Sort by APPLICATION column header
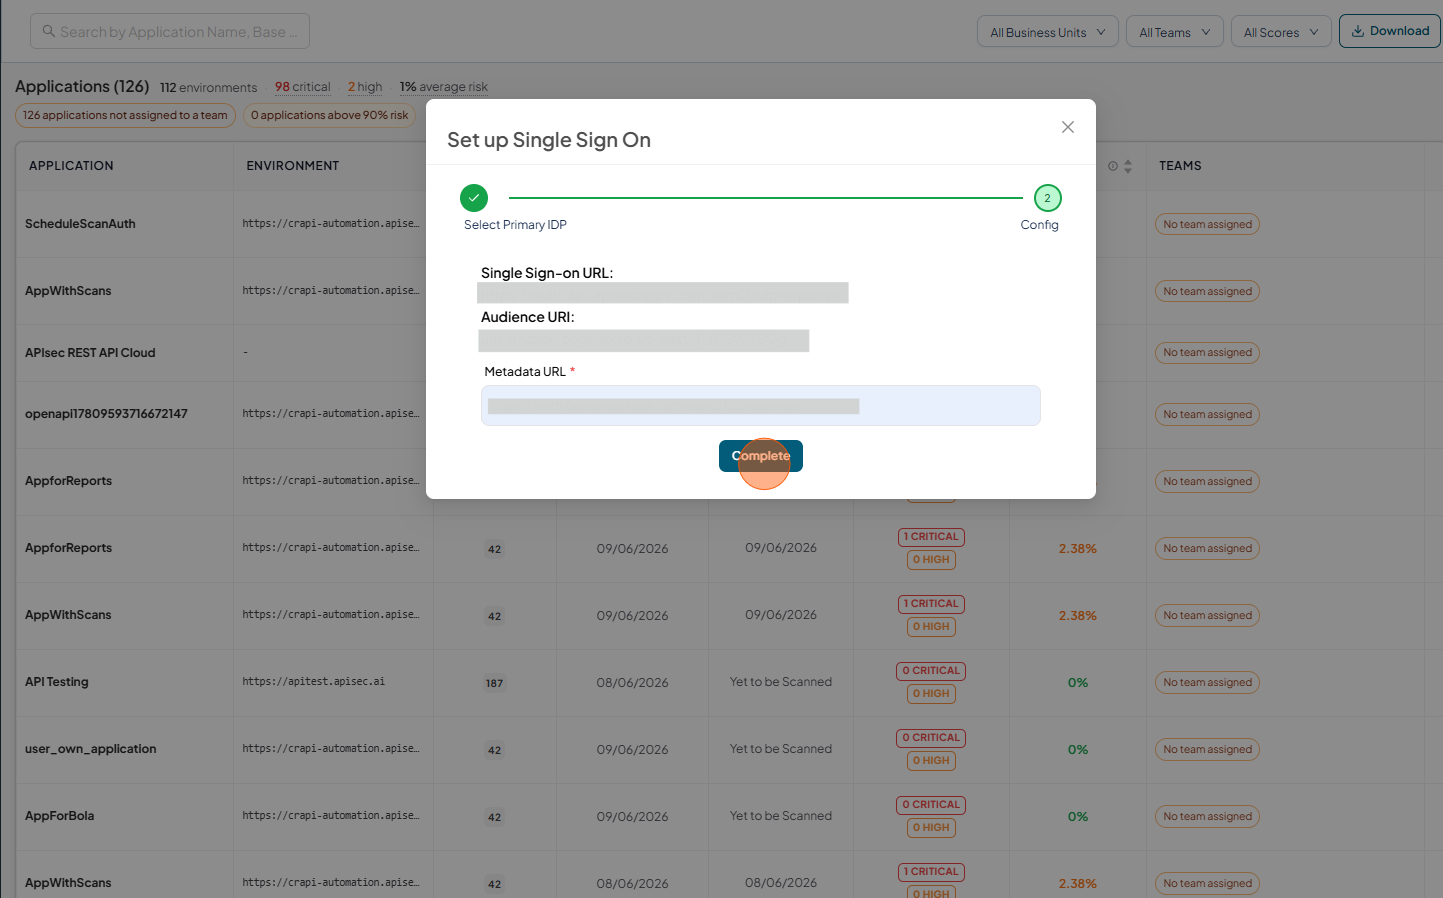The width and height of the screenshot is (1443, 898). 71,166
